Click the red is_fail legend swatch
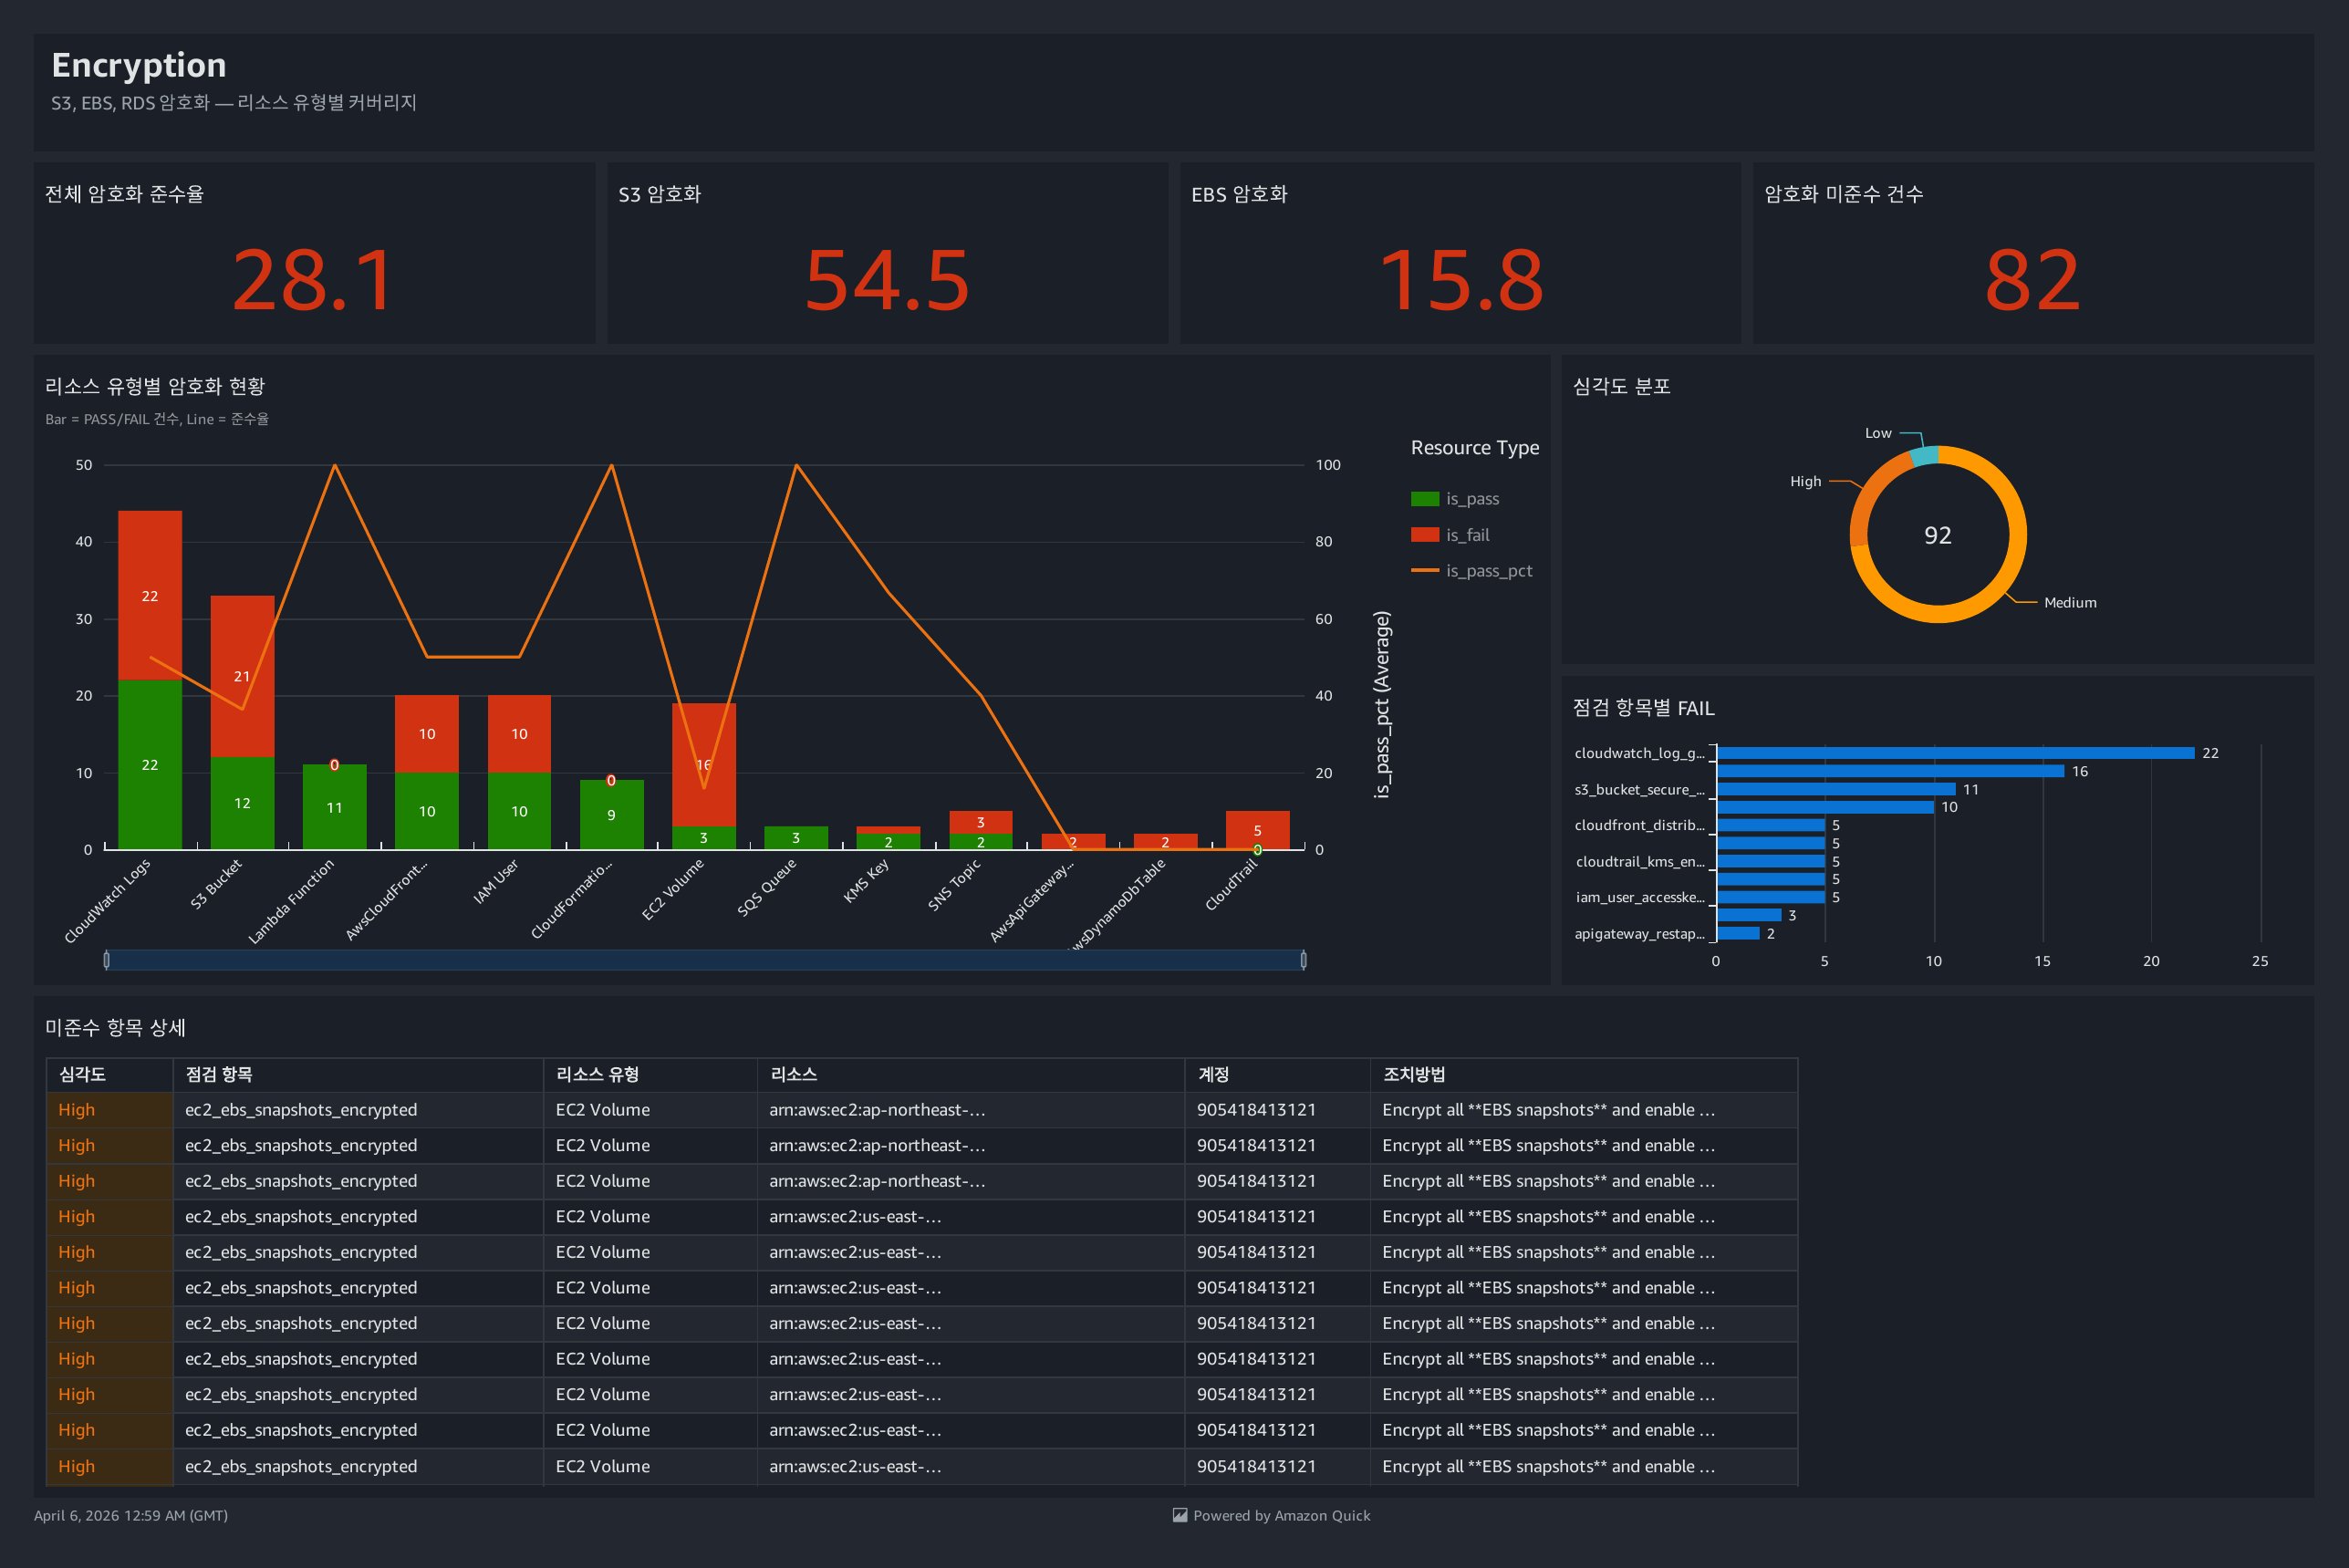2349x1568 pixels. [x=1424, y=535]
